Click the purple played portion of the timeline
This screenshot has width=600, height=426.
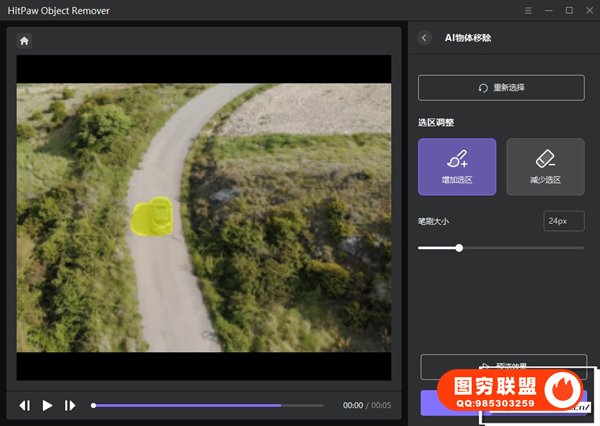(190, 405)
